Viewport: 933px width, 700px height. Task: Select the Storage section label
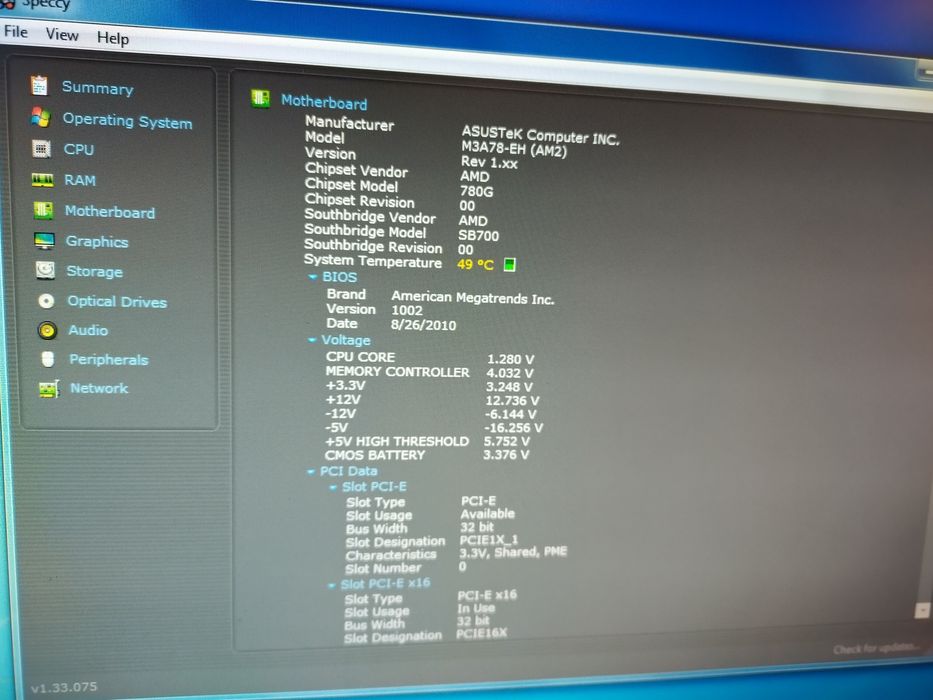tap(95, 271)
